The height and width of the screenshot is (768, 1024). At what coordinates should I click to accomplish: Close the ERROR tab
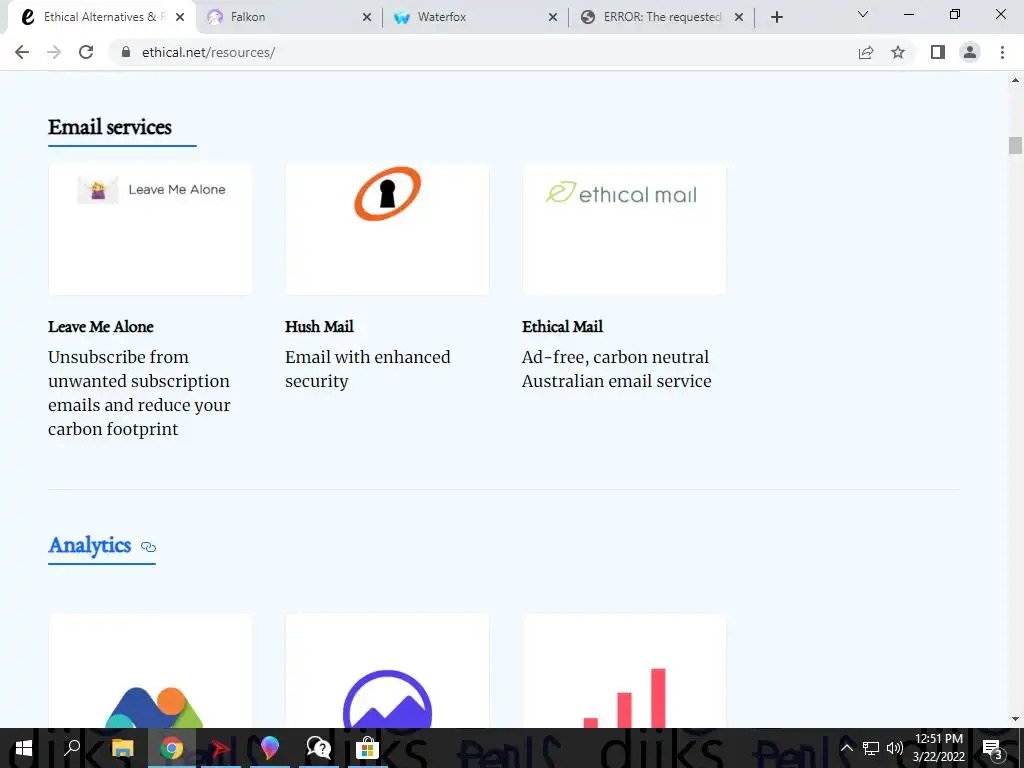pyautogui.click(x=739, y=18)
